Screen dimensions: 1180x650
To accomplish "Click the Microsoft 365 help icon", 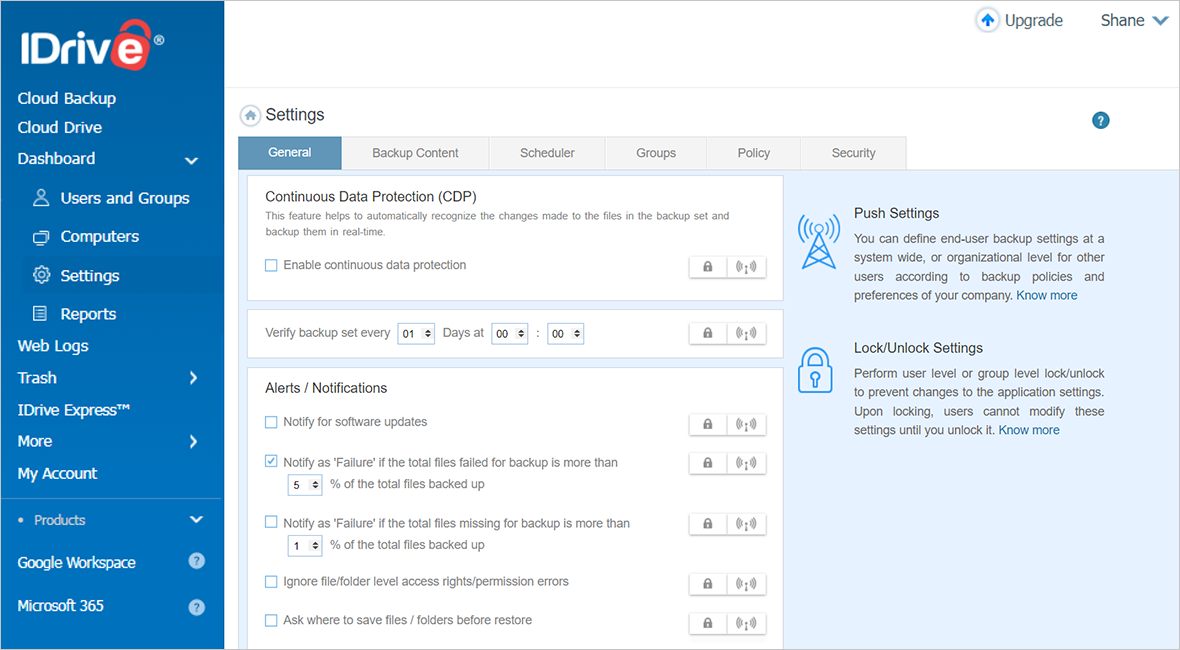I will tap(197, 606).
